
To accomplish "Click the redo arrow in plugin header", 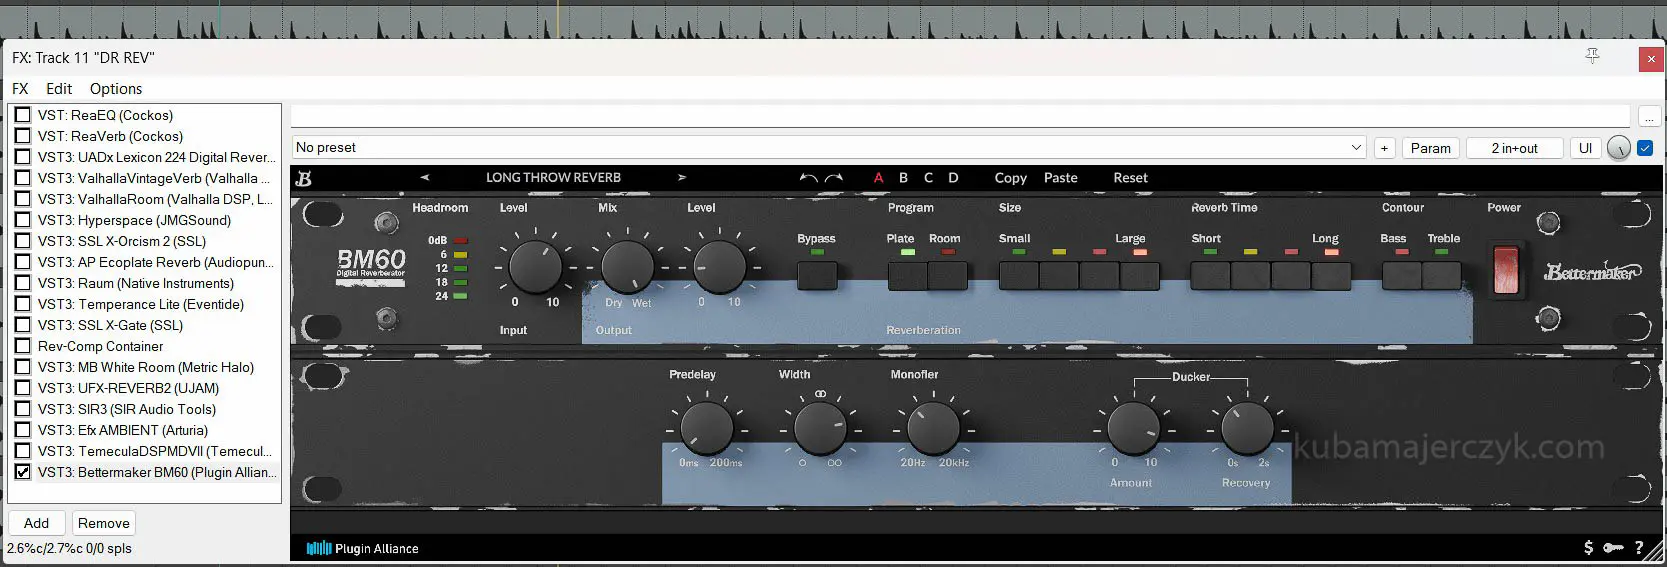I will (x=834, y=178).
